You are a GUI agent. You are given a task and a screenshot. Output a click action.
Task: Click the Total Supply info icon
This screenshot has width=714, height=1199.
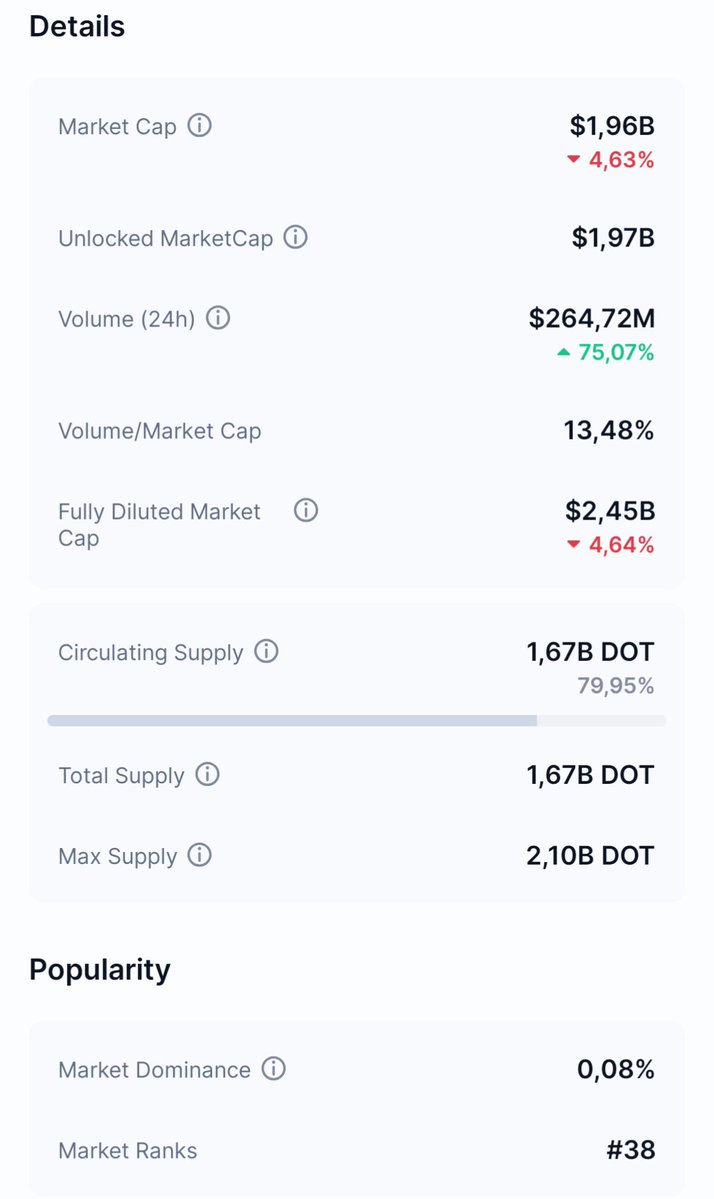point(207,775)
